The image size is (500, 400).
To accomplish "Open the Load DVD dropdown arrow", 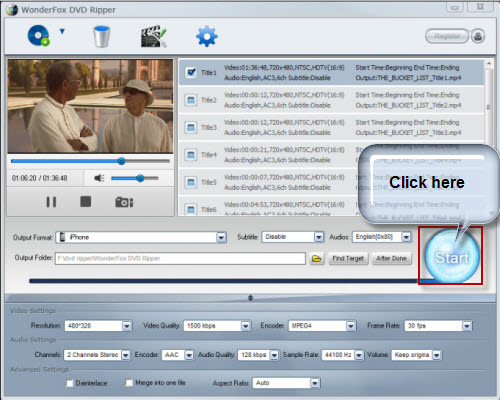I will [62, 32].
